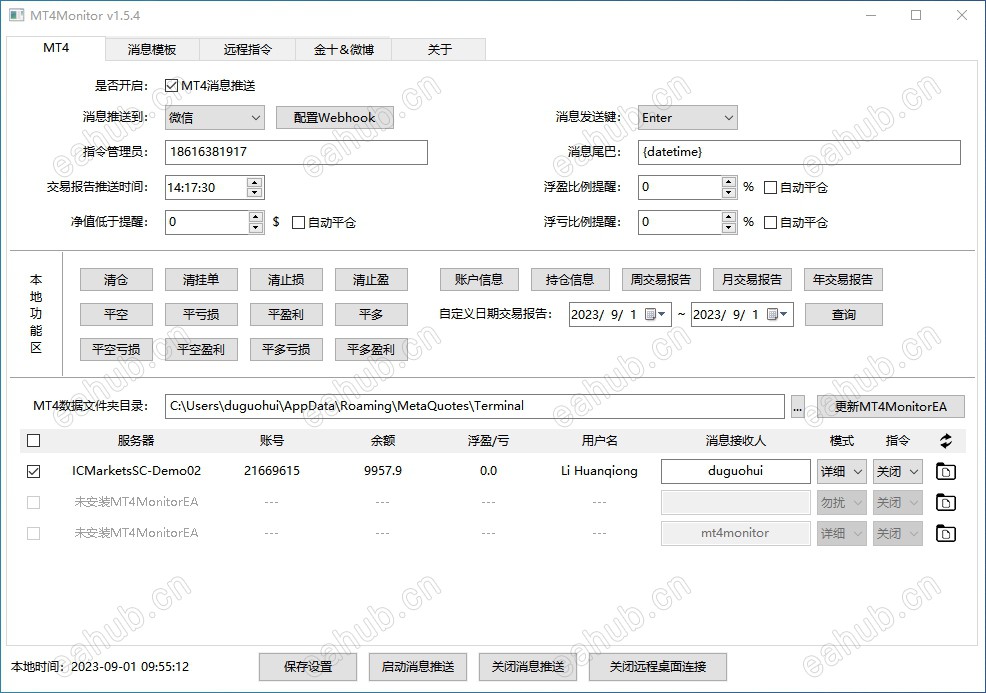Switch to the 金十&微博 tab

tap(342, 47)
